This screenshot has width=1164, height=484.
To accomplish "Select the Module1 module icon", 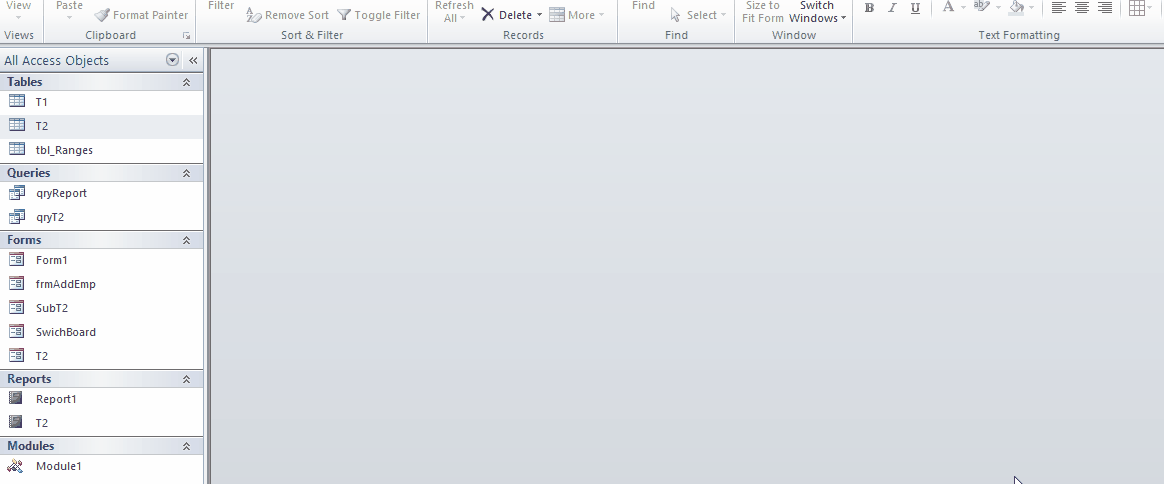I will coord(15,465).
